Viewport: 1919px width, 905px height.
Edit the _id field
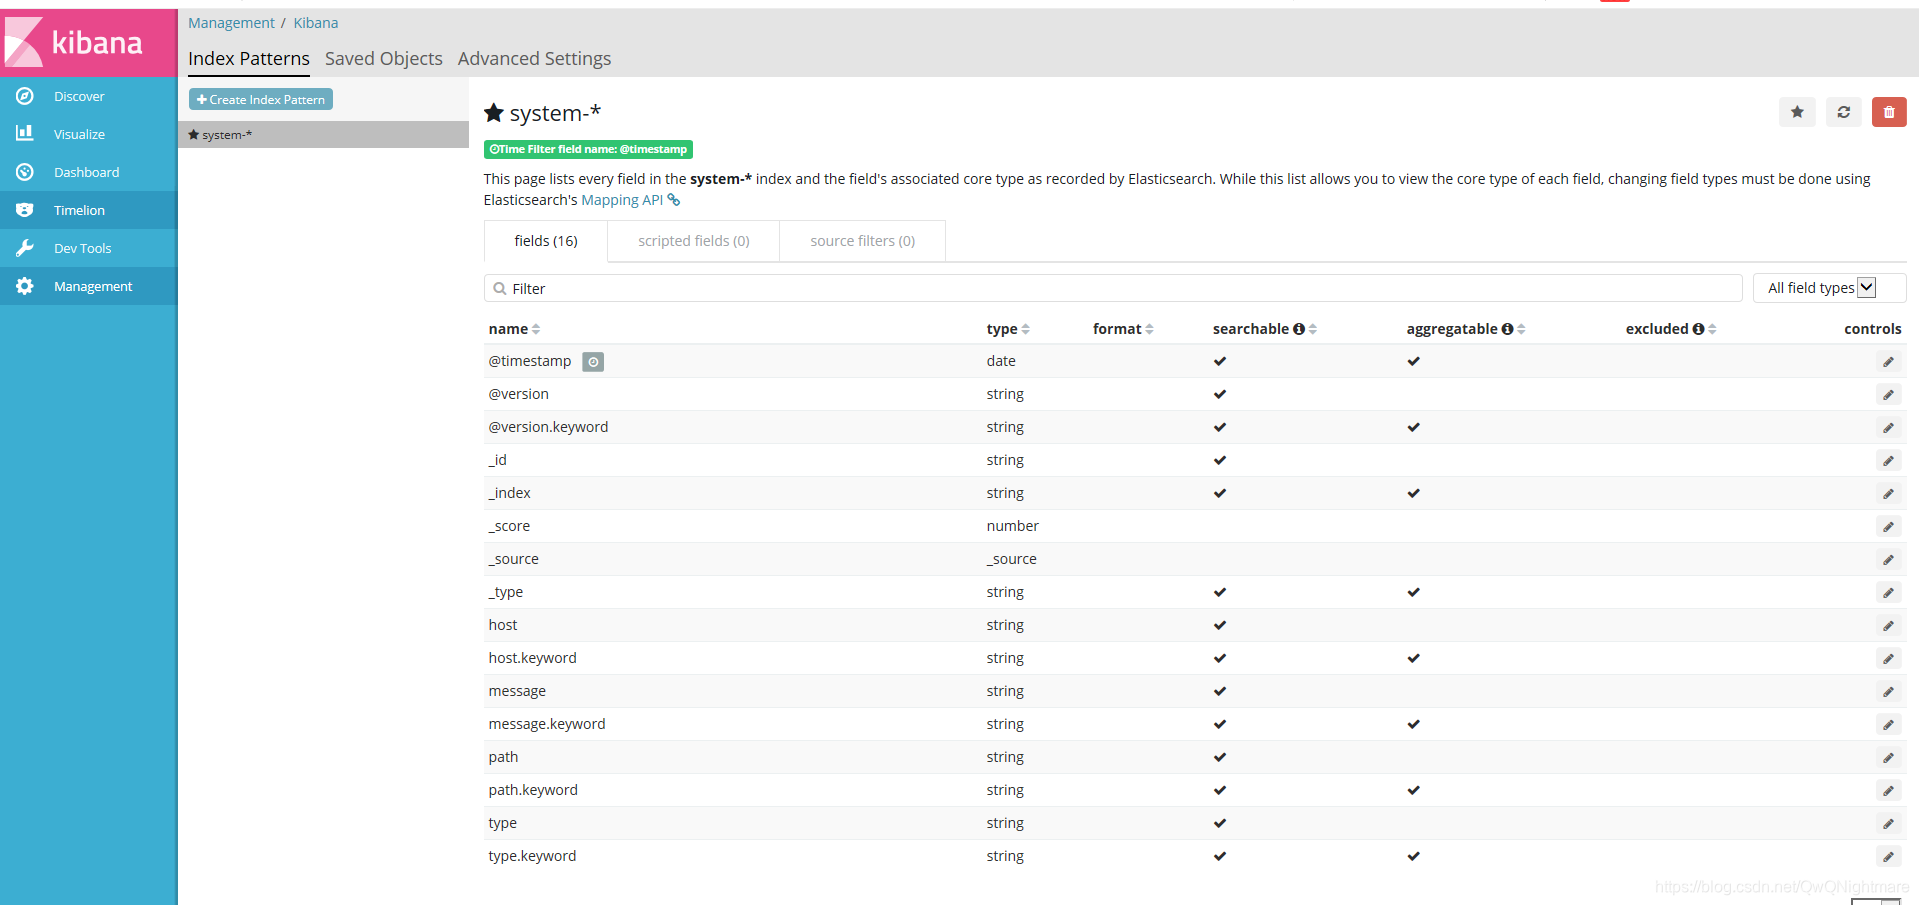tap(1888, 461)
